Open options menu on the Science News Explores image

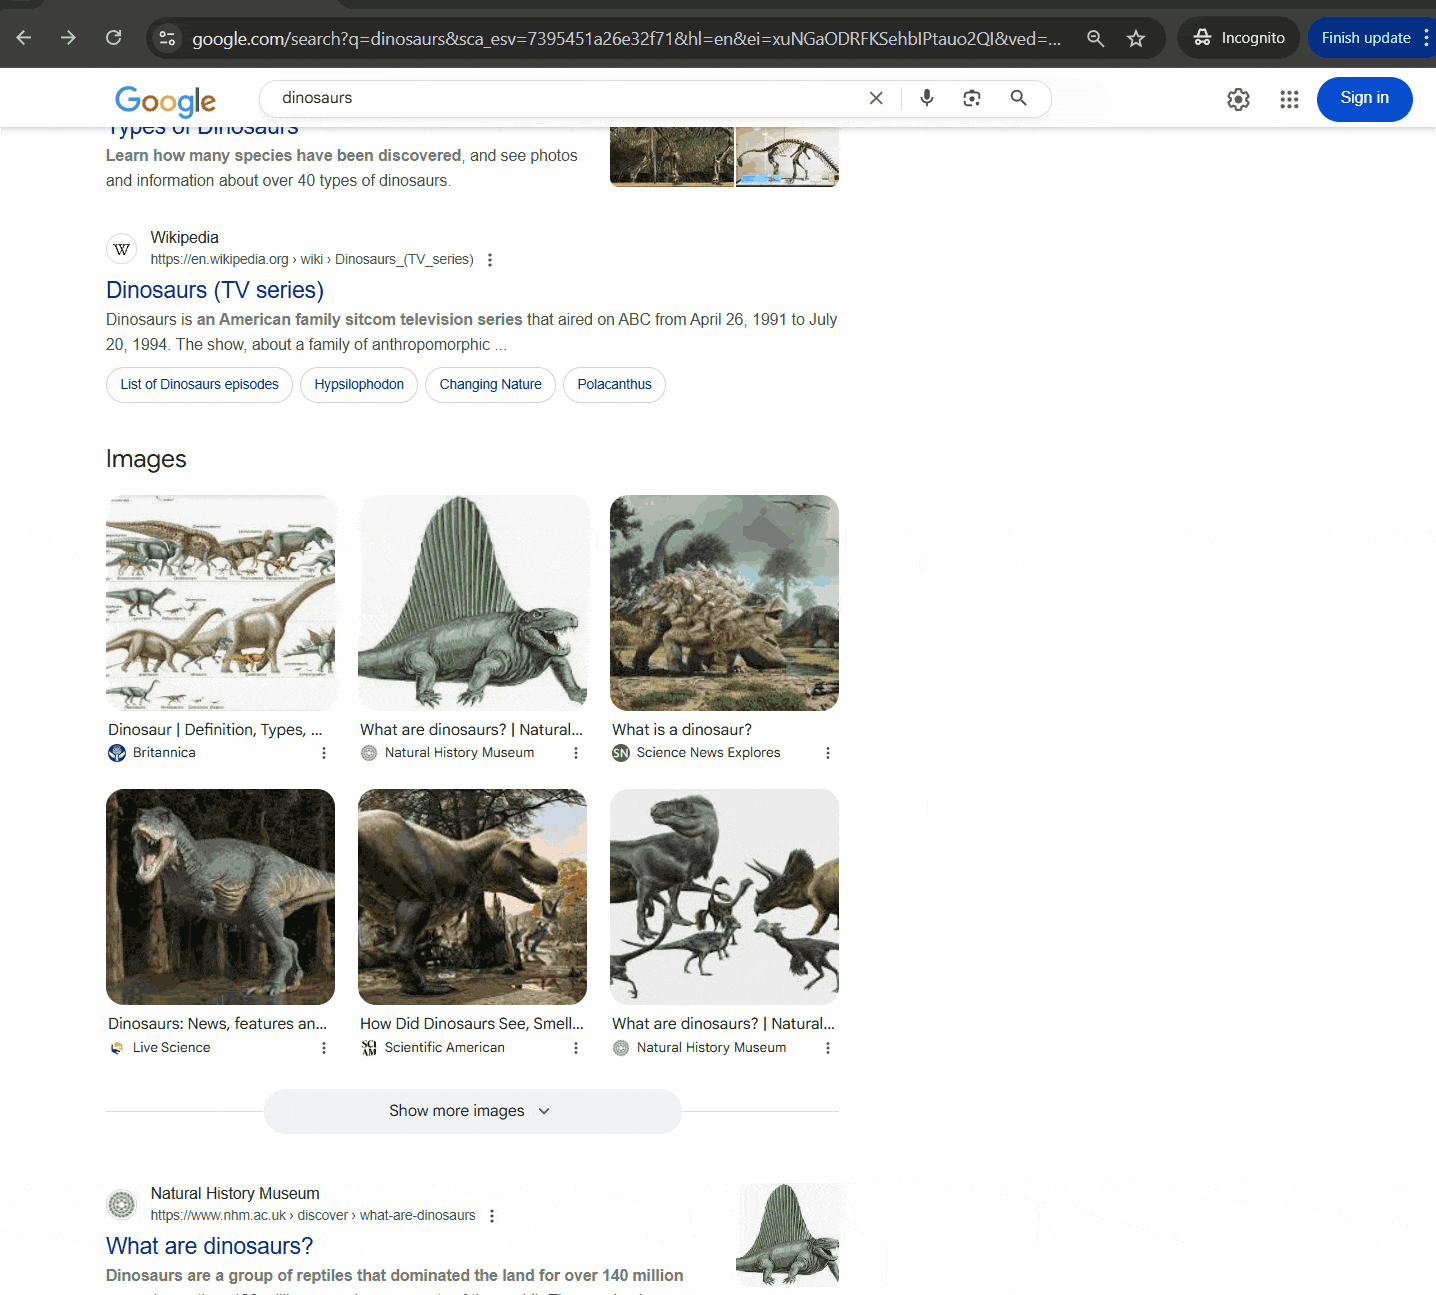point(827,752)
